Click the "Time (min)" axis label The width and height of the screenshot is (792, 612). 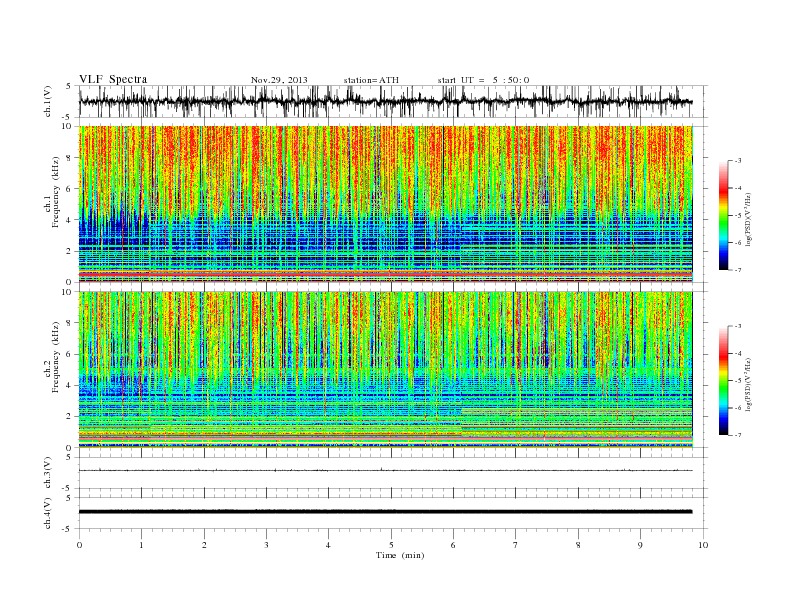click(400, 555)
